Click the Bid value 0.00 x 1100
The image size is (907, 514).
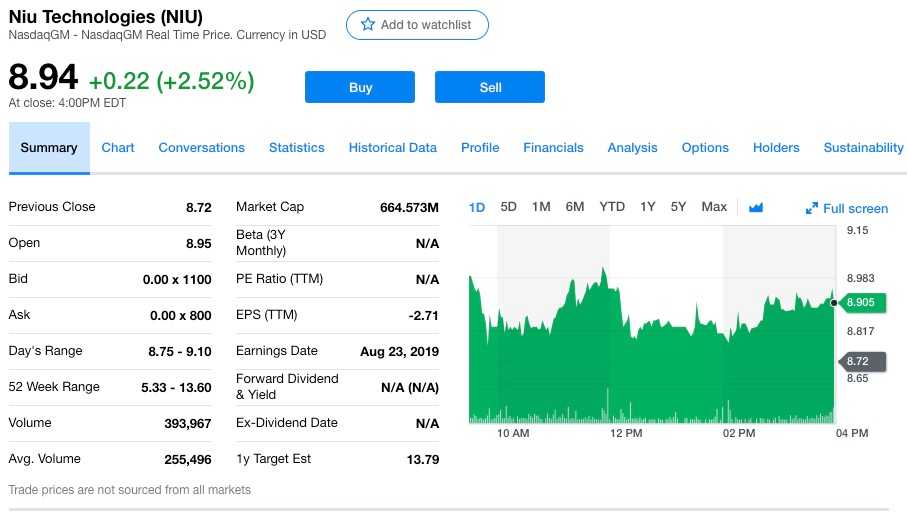pos(177,280)
